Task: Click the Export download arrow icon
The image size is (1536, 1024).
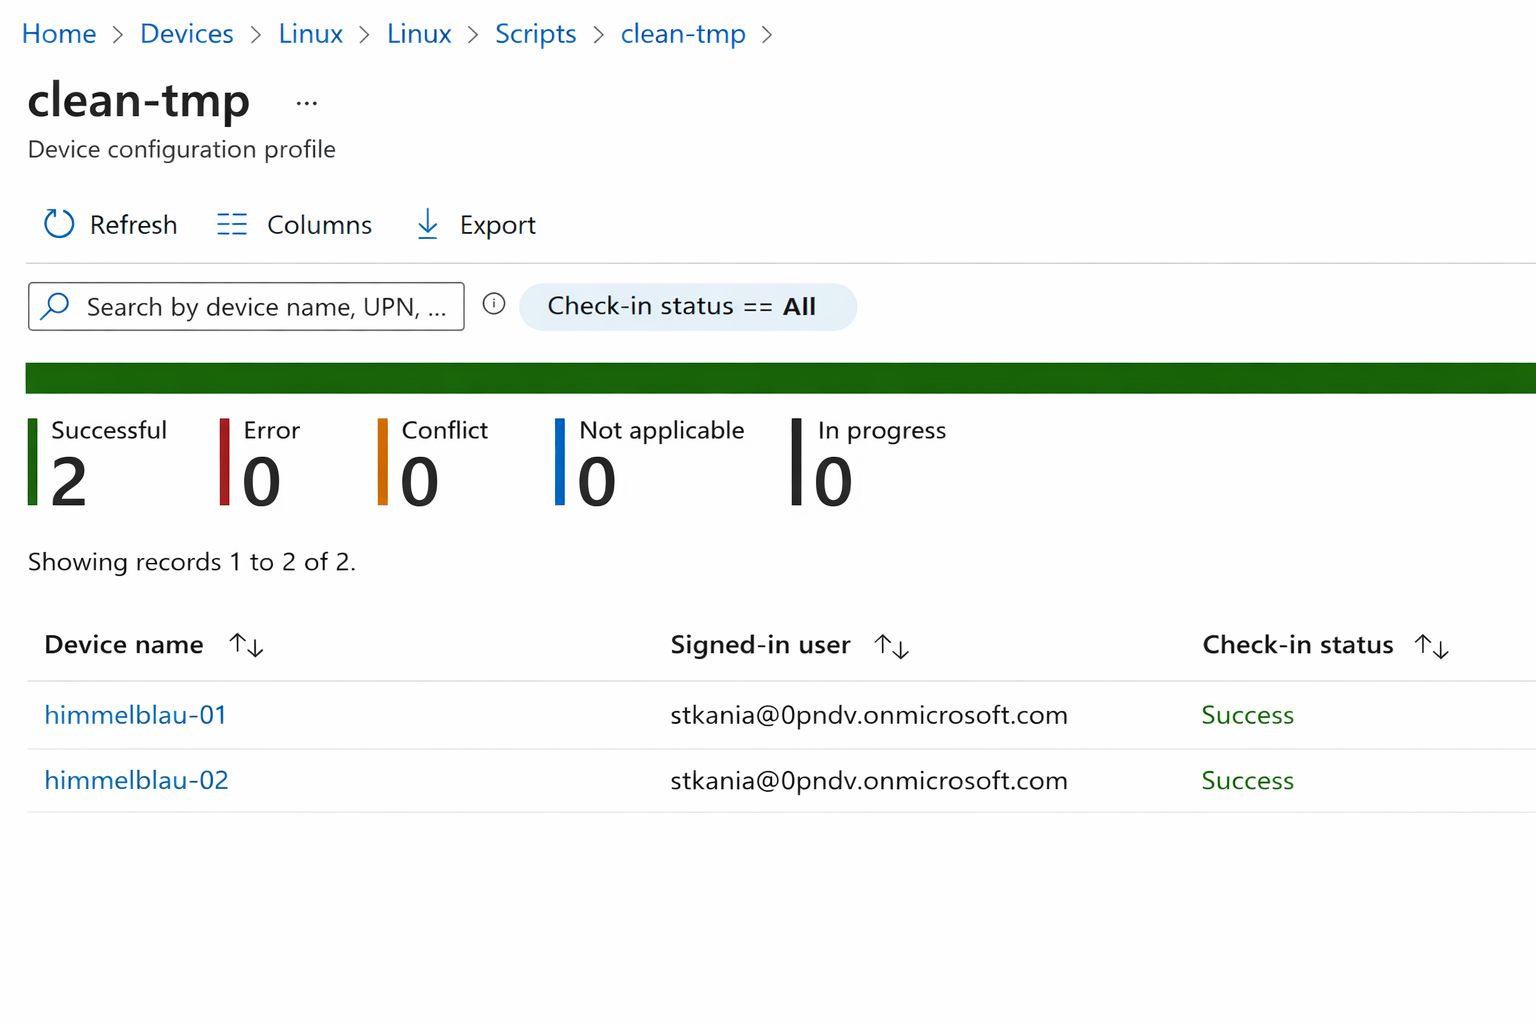Action: 427,224
